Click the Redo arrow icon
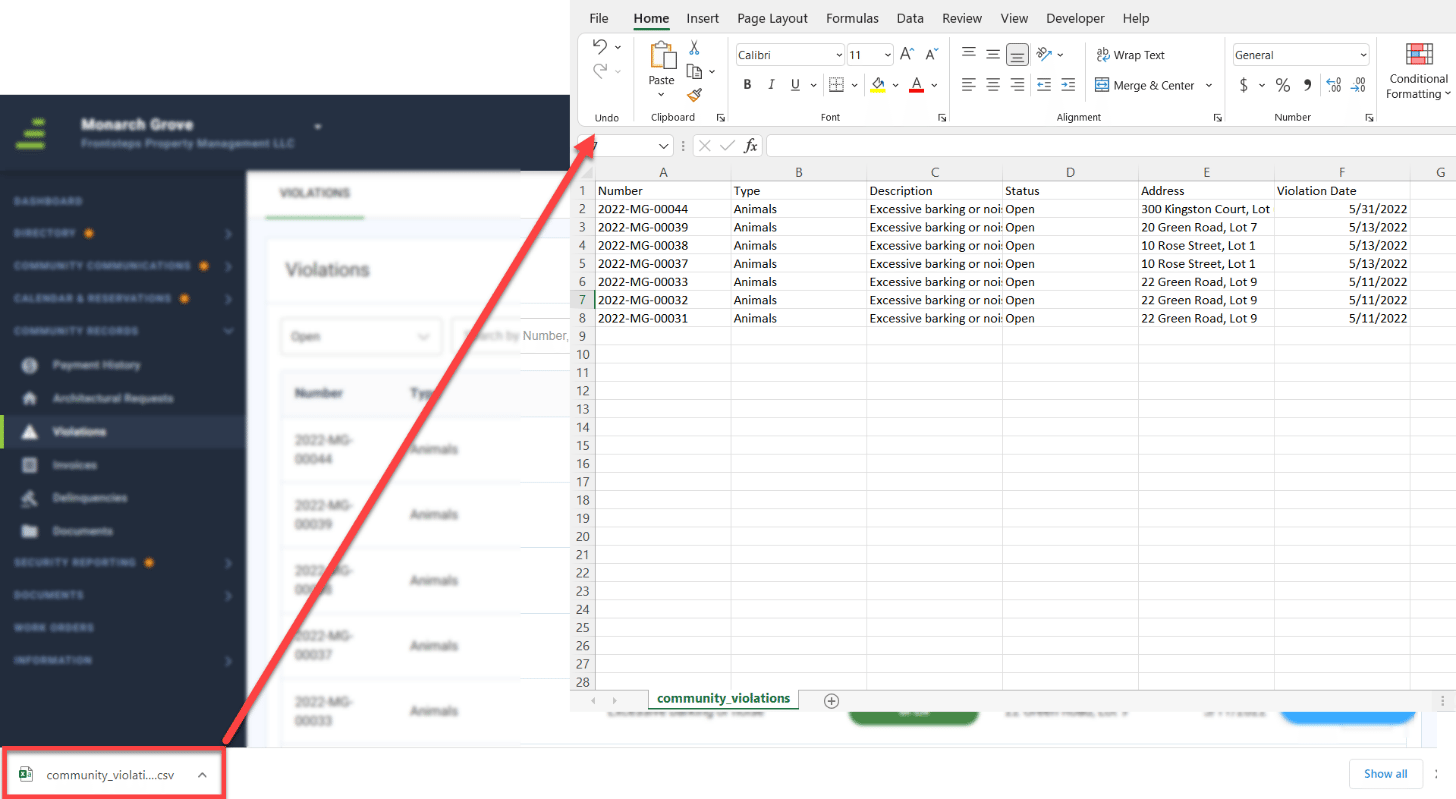The width and height of the screenshot is (1456, 799). click(600, 71)
